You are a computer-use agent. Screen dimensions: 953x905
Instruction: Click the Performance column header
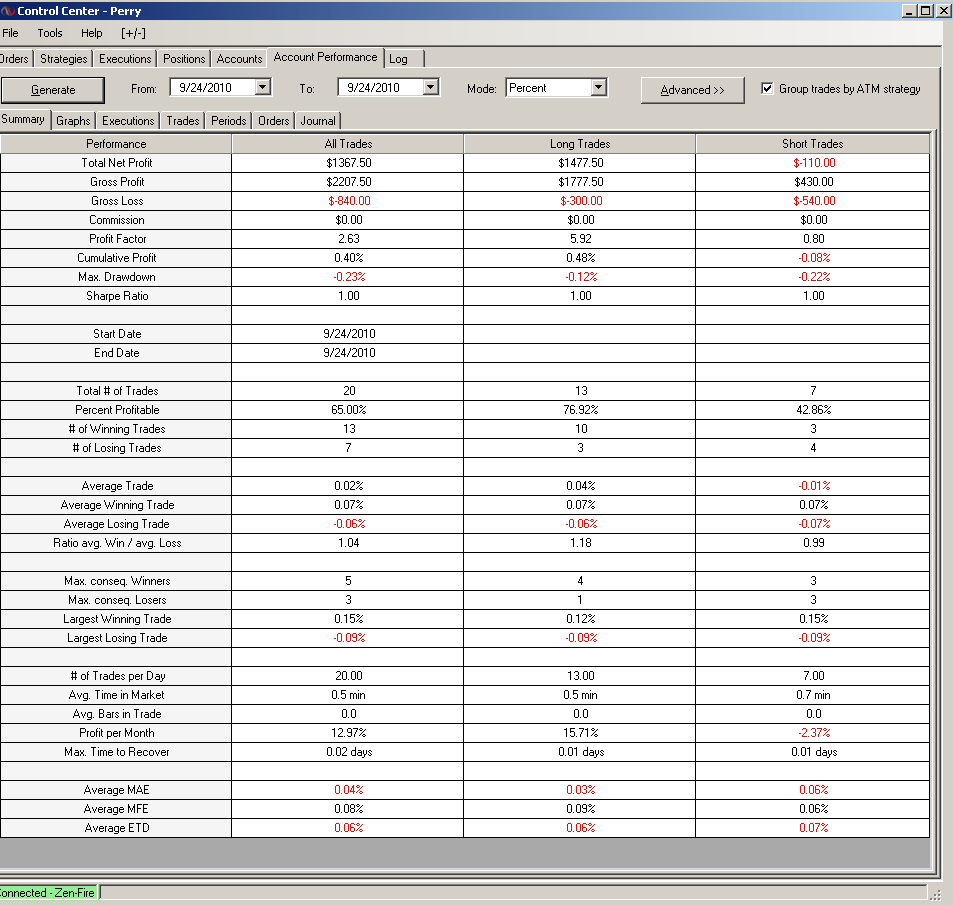click(x=116, y=144)
